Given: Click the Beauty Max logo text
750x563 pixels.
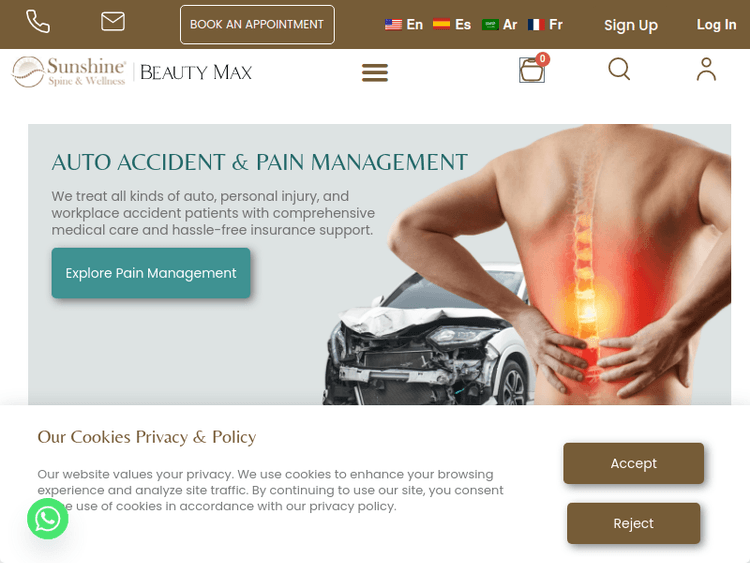Looking at the screenshot, I should (x=196, y=72).
